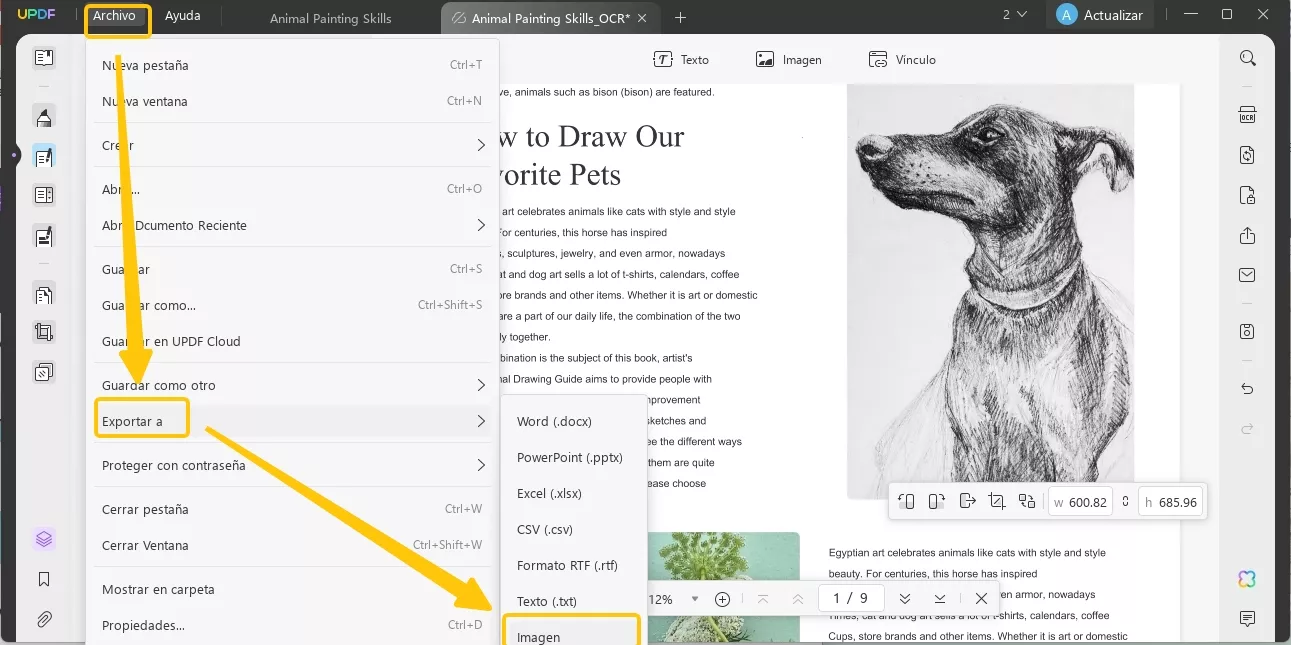Replace the selected image

(x=1027, y=501)
